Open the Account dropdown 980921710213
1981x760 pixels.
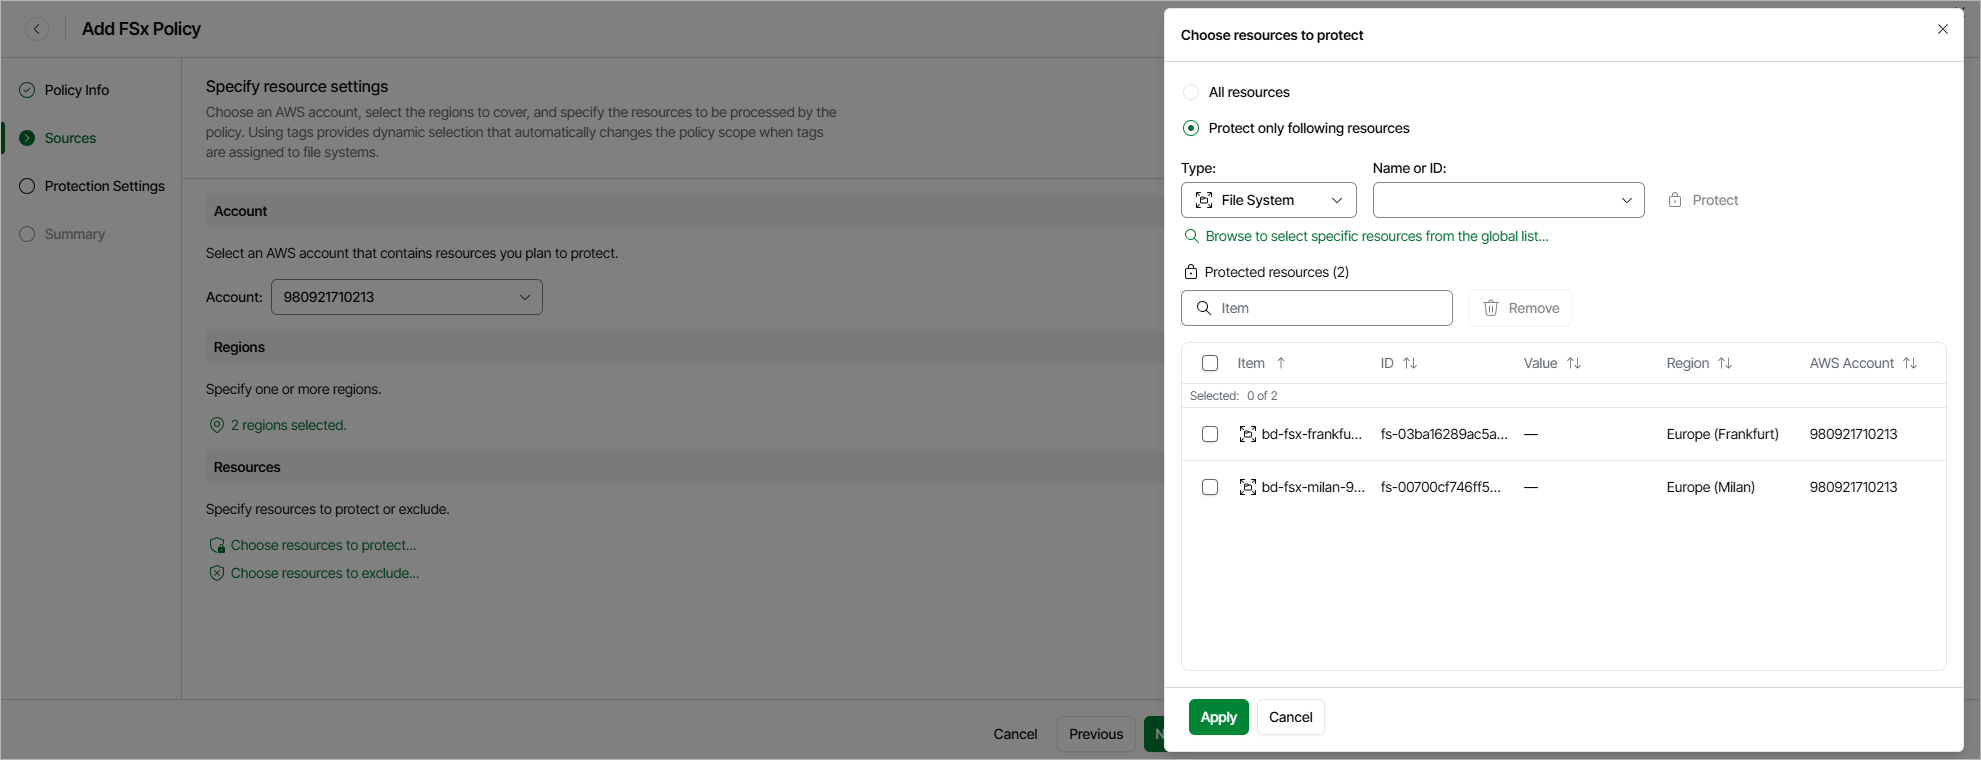406,297
